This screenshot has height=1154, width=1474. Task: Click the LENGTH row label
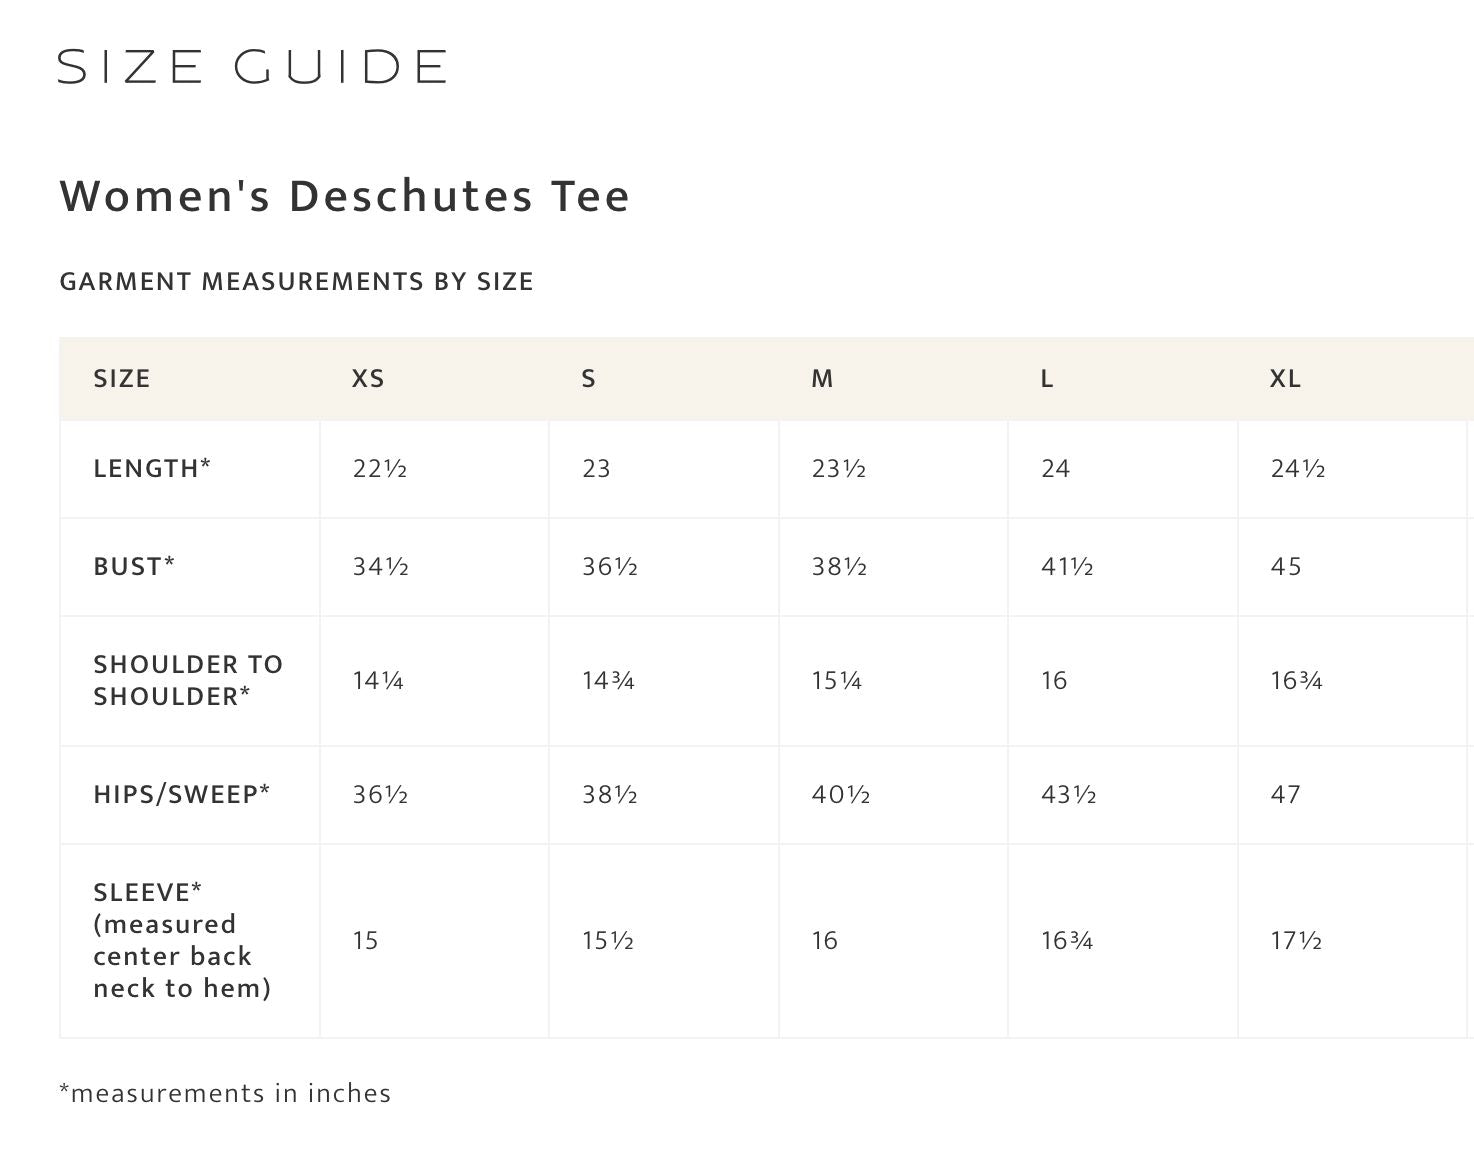[152, 468]
